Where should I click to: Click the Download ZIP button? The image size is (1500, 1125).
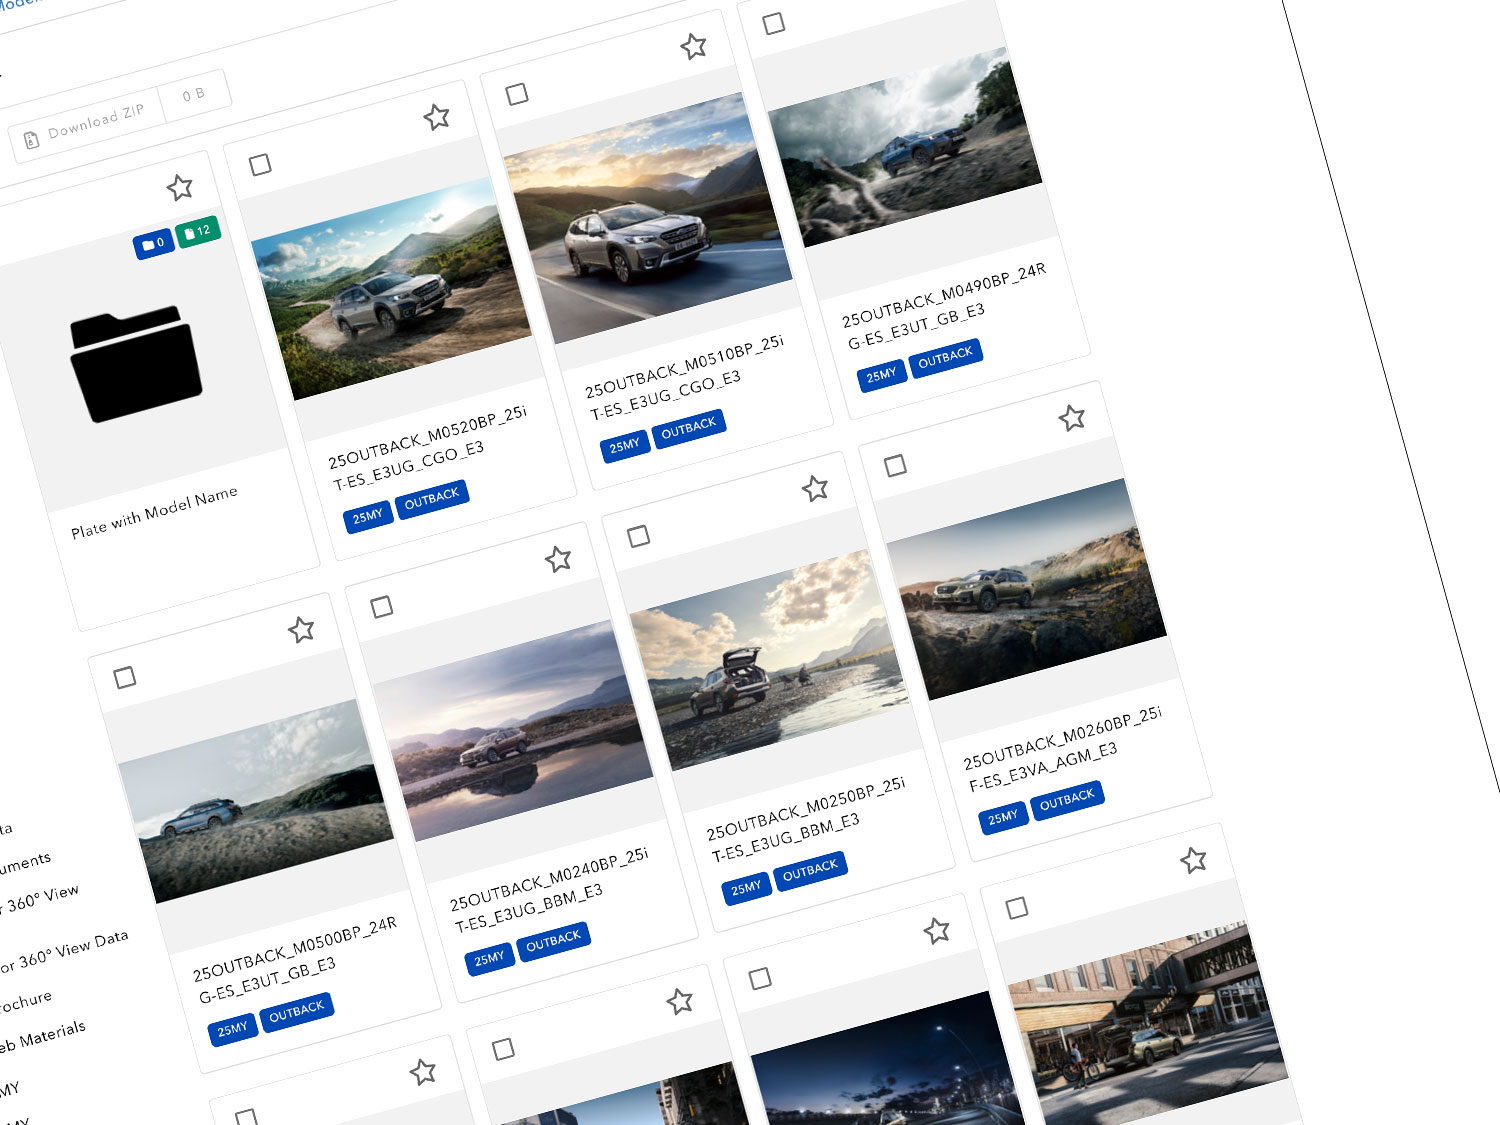(x=84, y=125)
